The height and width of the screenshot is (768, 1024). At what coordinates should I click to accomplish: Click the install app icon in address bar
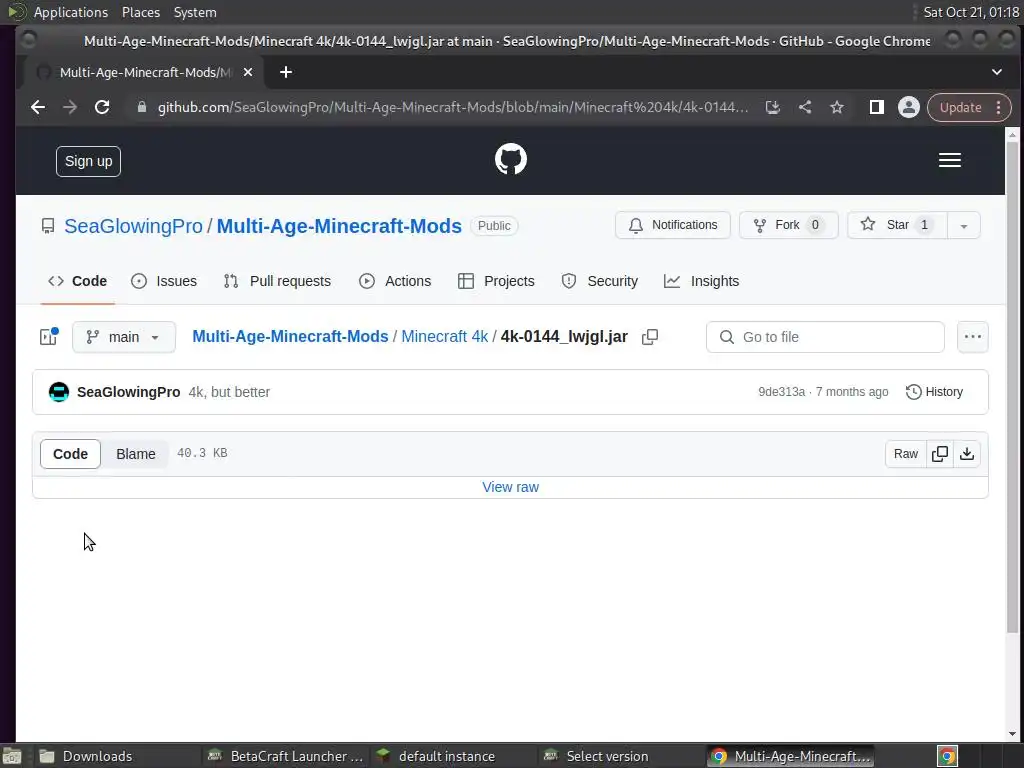(x=773, y=107)
